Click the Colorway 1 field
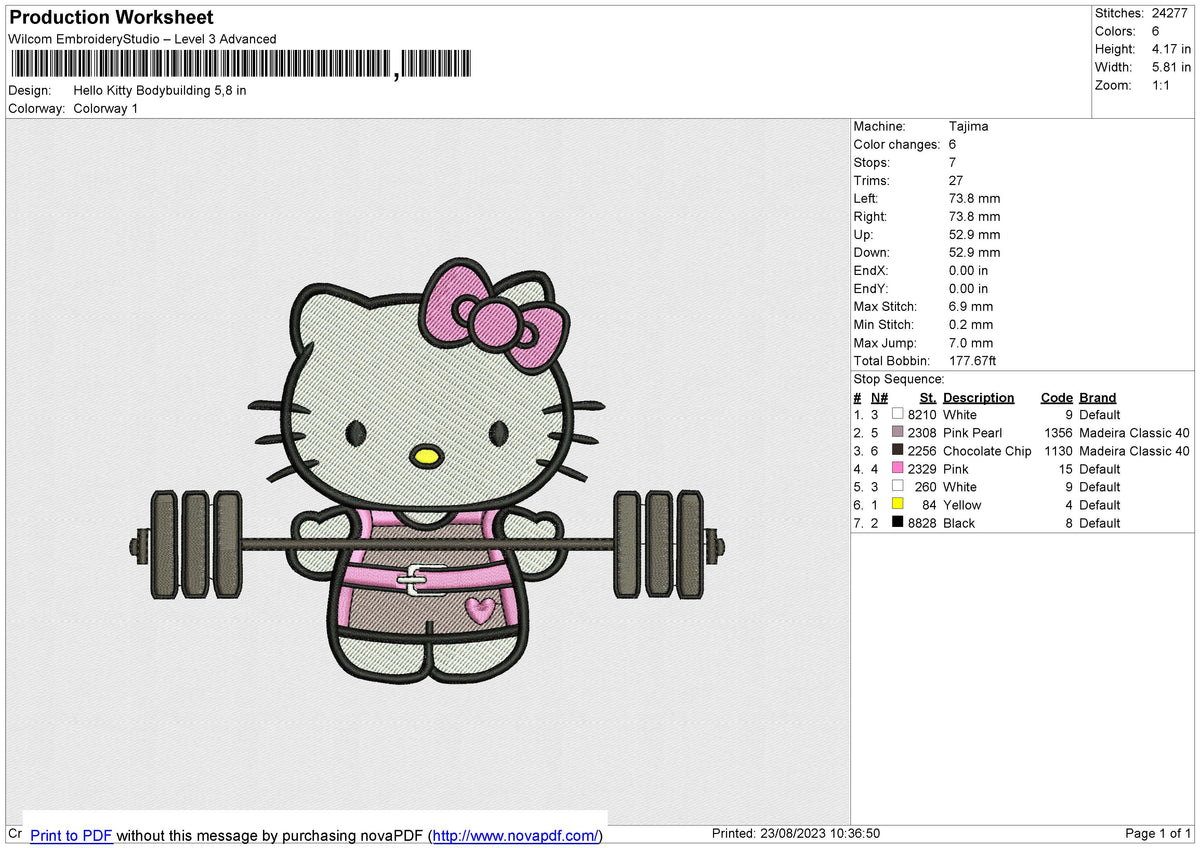The image size is (1200, 848). click(105, 108)
